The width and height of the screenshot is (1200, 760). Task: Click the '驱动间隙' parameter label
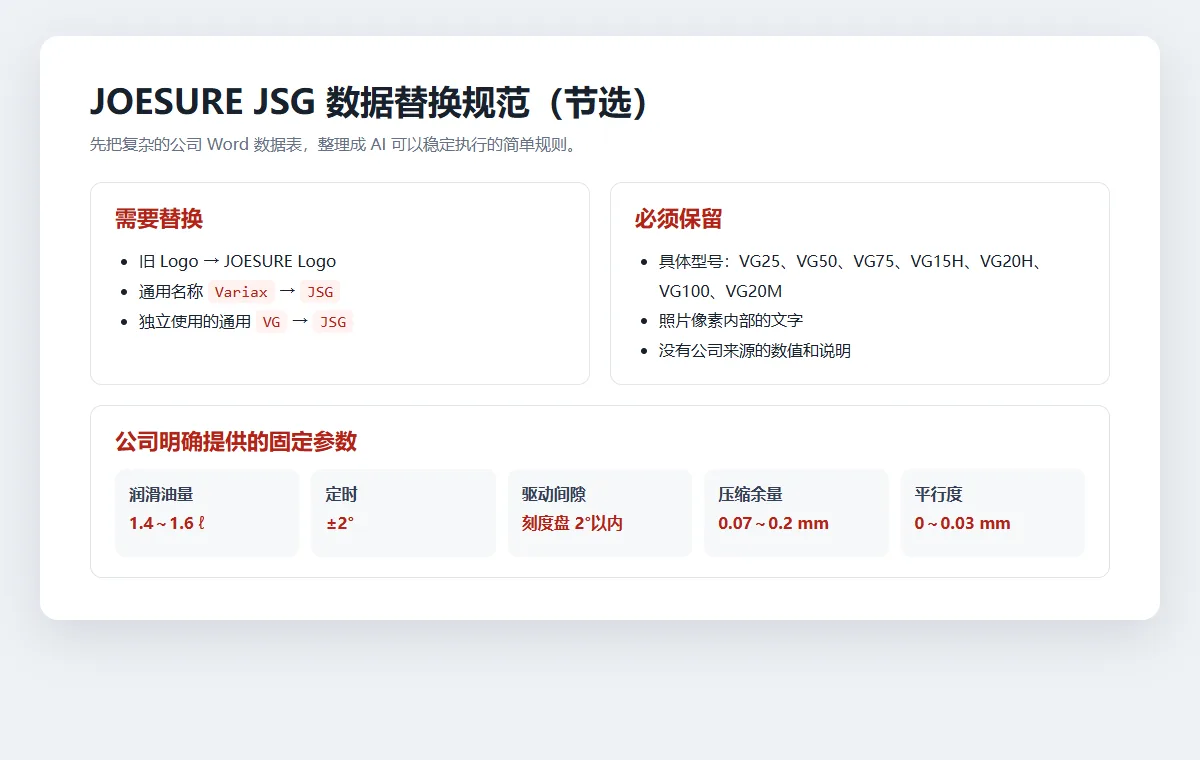click(x=554, y=494)
